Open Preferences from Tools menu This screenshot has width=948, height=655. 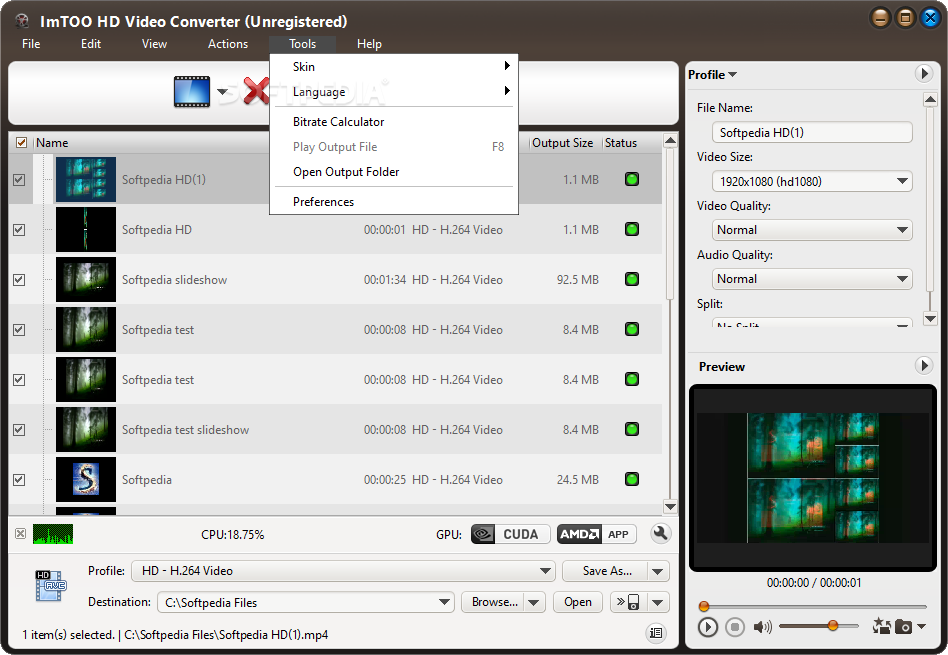[394, 201]
